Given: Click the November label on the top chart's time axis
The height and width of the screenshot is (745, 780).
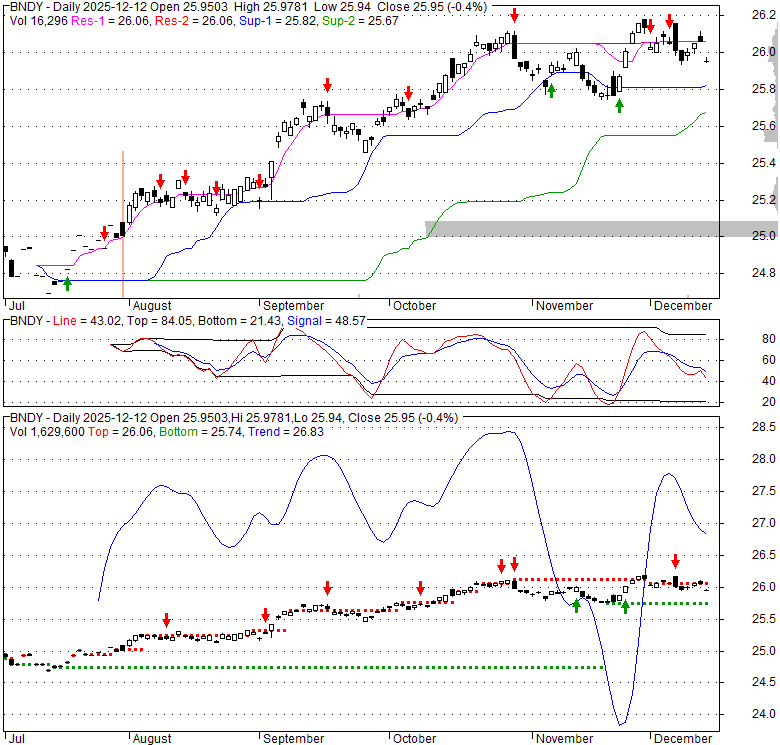Looking at the screenshot, I should point(565,305).
